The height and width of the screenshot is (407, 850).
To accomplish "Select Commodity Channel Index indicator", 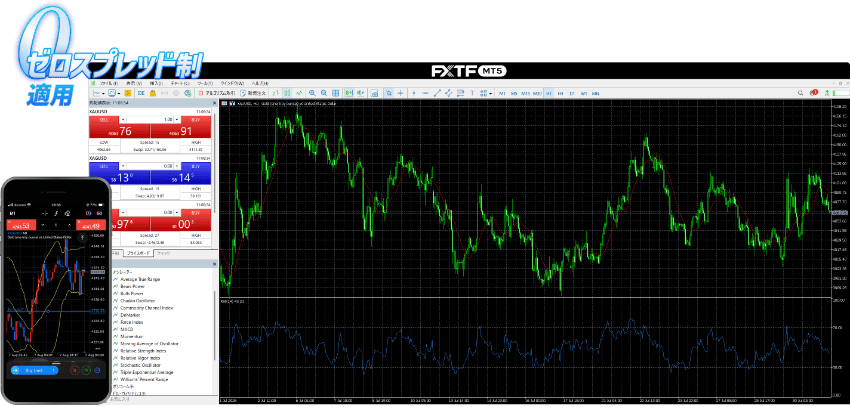I will 144,307.
